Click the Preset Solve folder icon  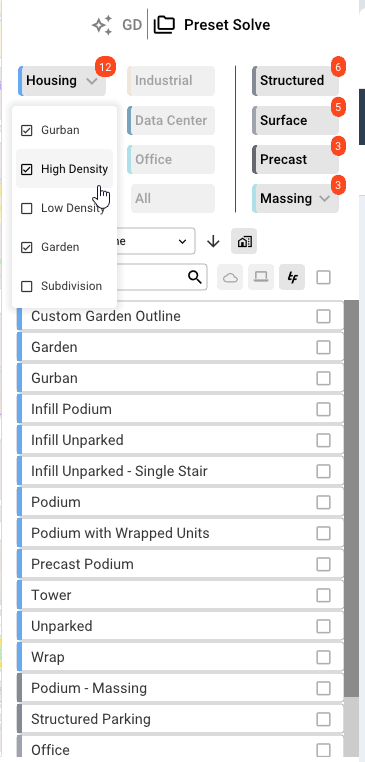(164, 25)
